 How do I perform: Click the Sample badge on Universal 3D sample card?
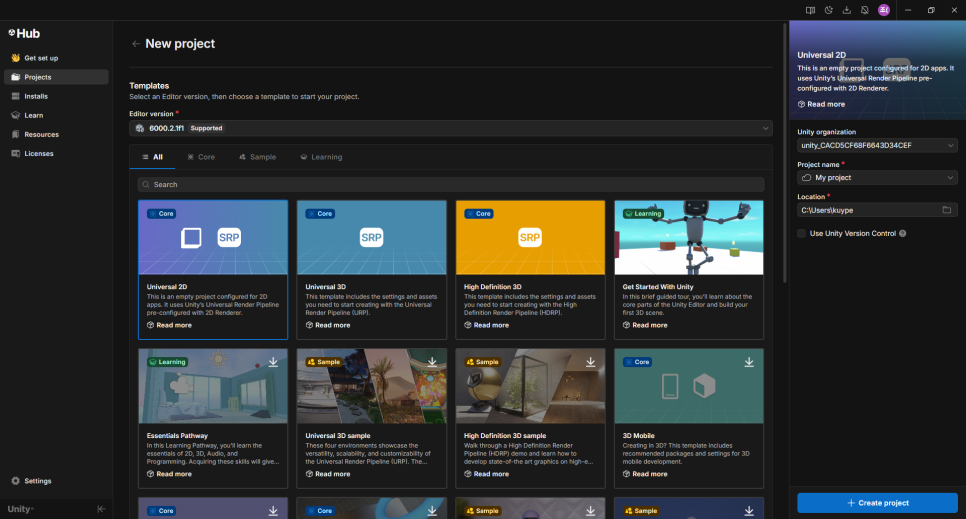(x=324, y=362)
